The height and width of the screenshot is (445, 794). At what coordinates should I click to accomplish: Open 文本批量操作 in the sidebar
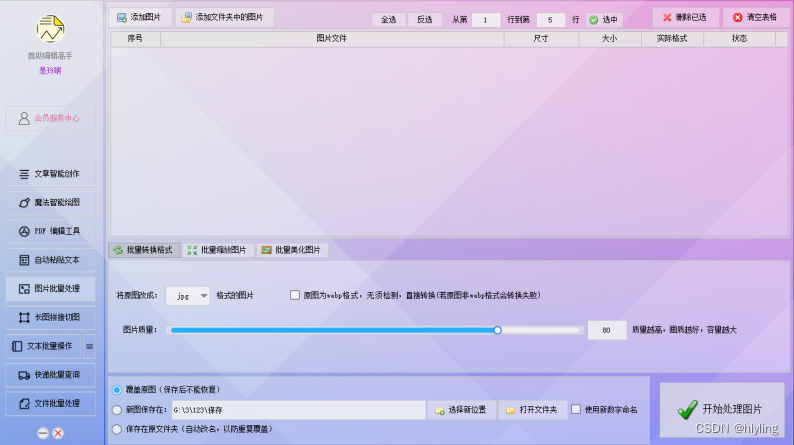(43, 346)
